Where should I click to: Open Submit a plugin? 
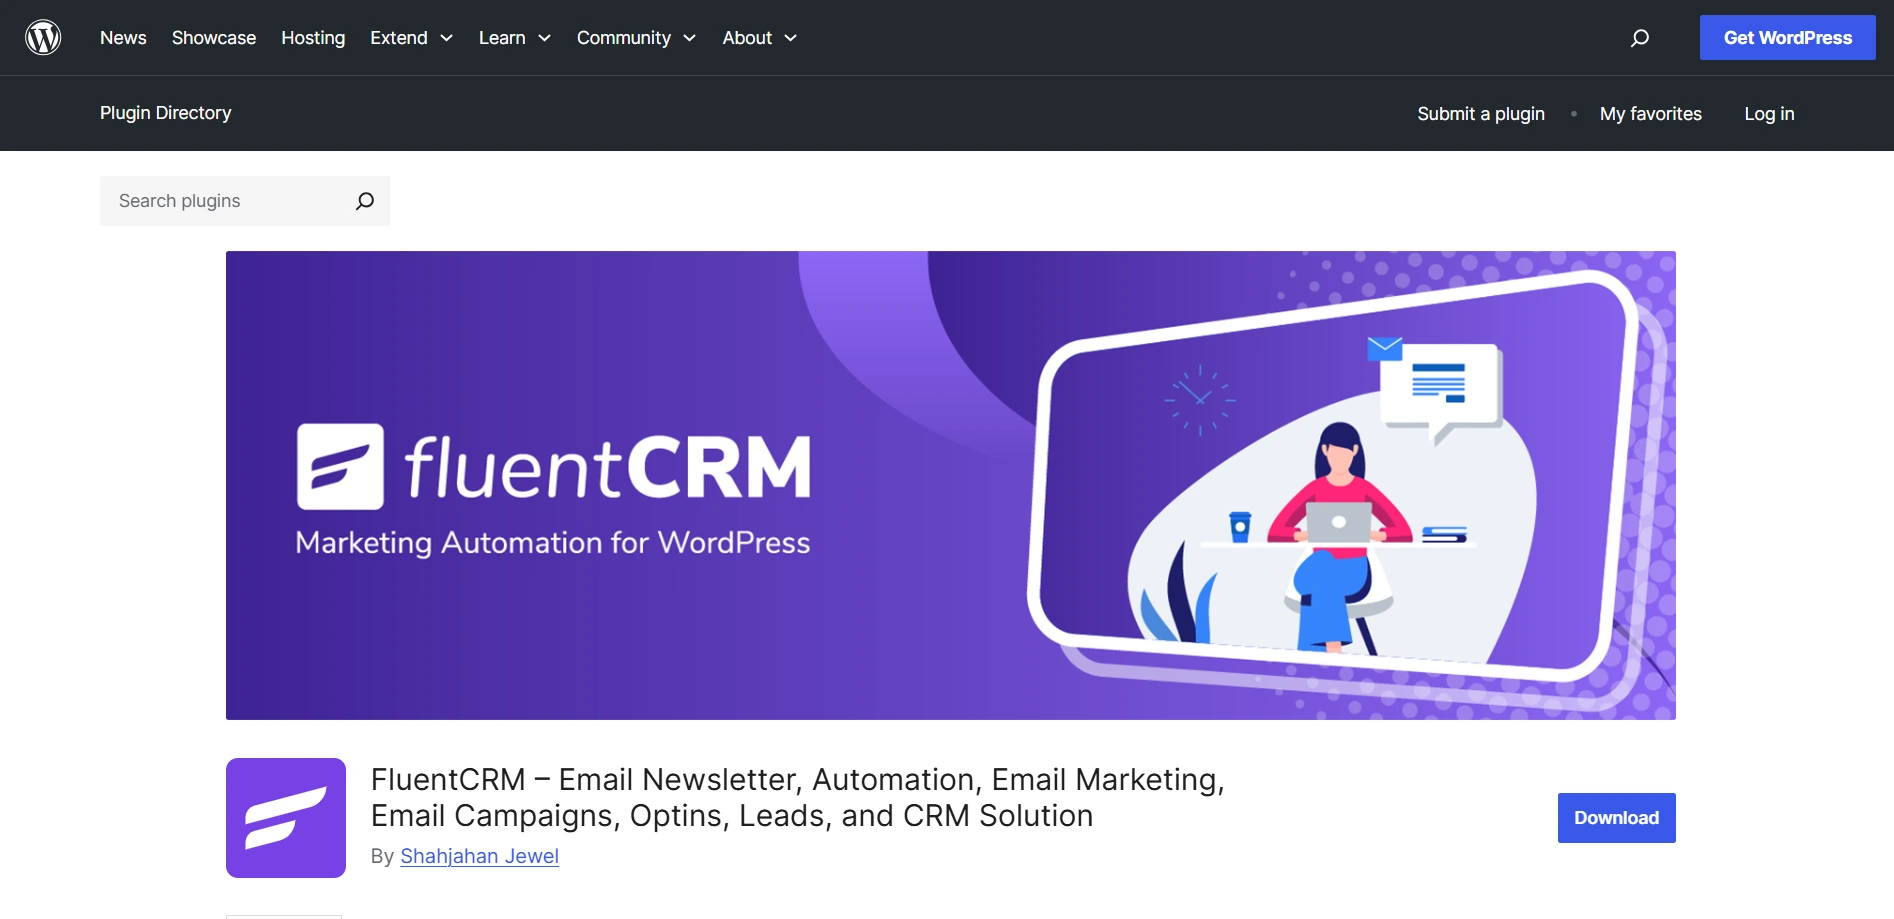tap(1480, 113)
